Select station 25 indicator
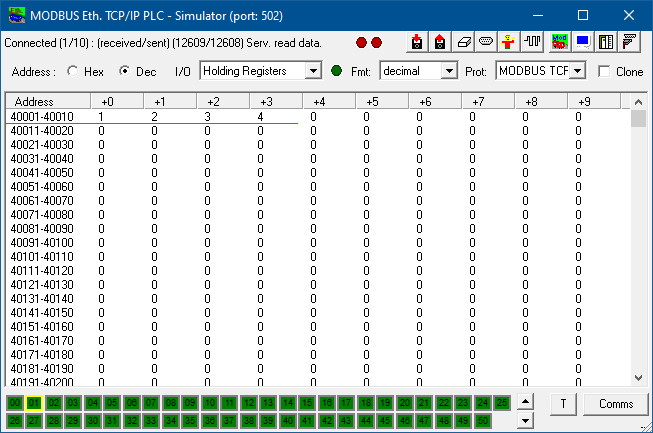The width and height of the screenshot is (653, 433). [x=502, y=403]
